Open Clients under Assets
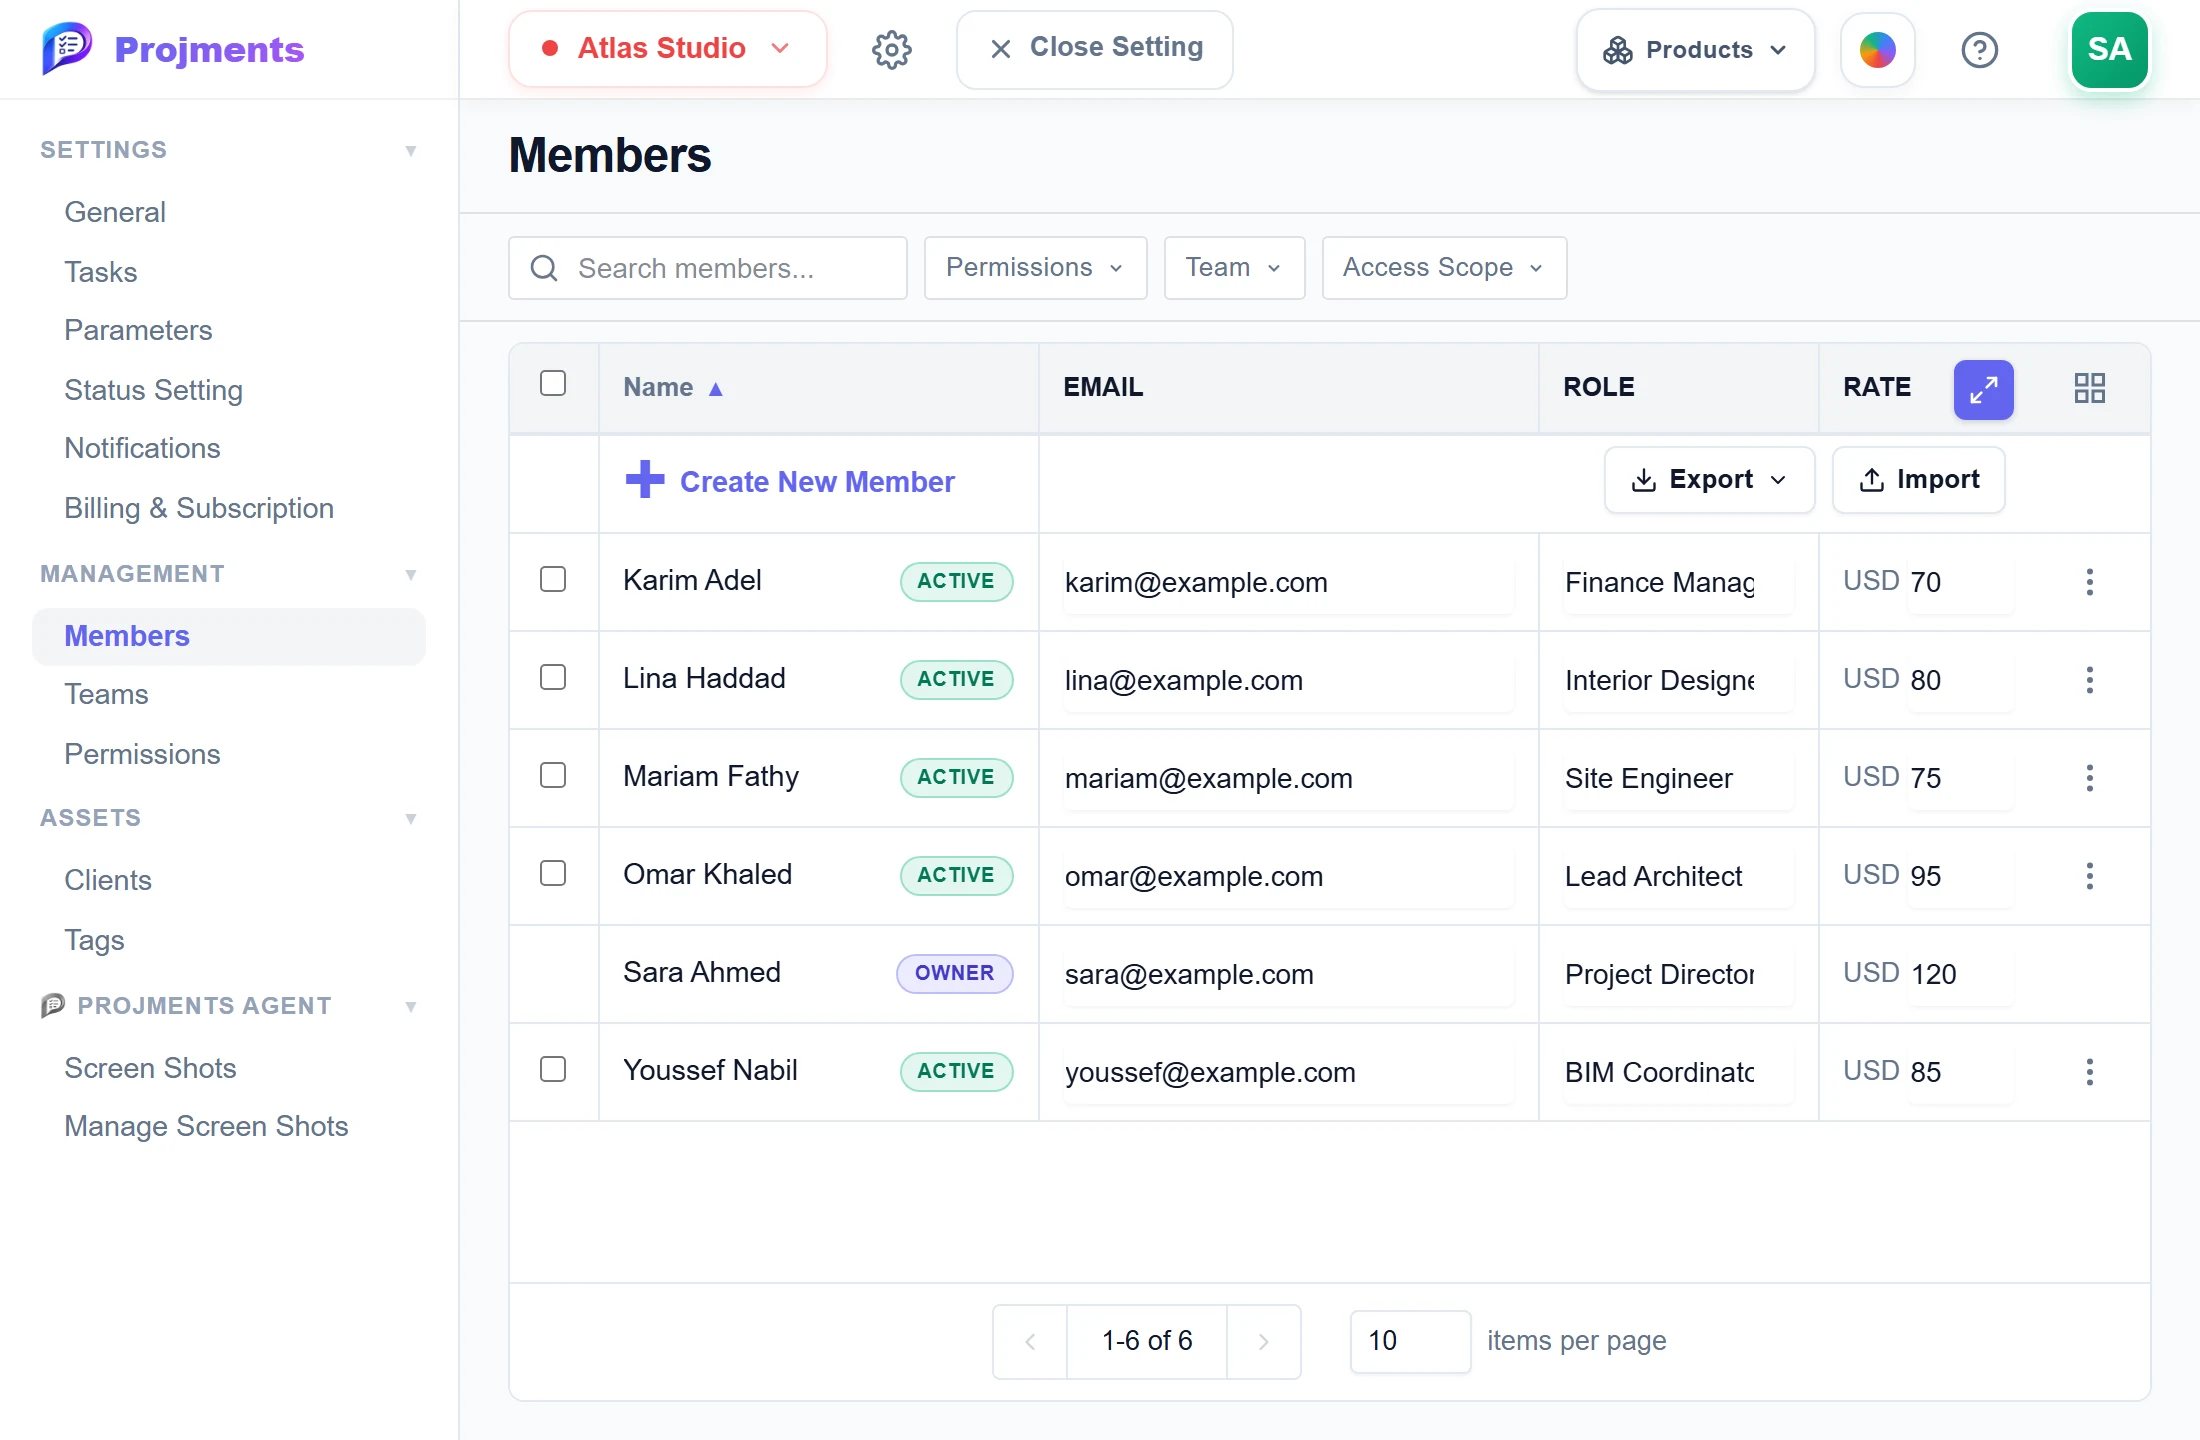 (x=108, y=880)
